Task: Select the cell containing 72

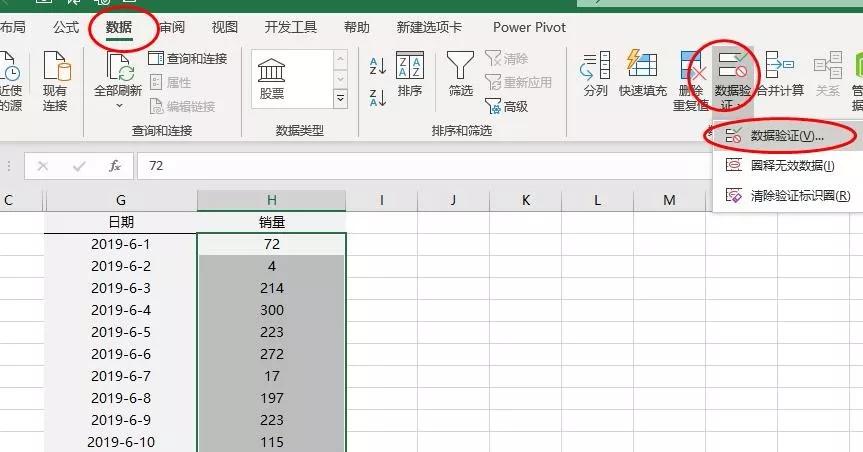Action: point(272,244)
